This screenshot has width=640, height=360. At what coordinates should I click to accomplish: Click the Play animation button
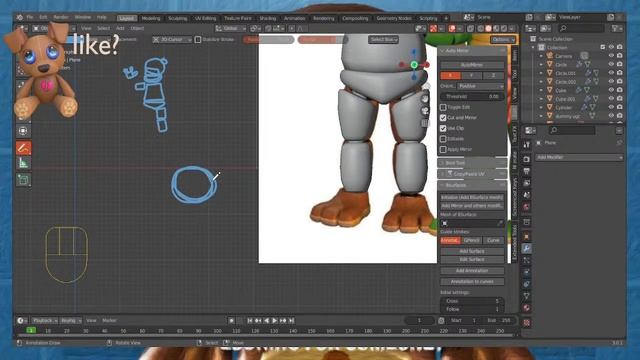pyautogui.click(x=275, y=321)
